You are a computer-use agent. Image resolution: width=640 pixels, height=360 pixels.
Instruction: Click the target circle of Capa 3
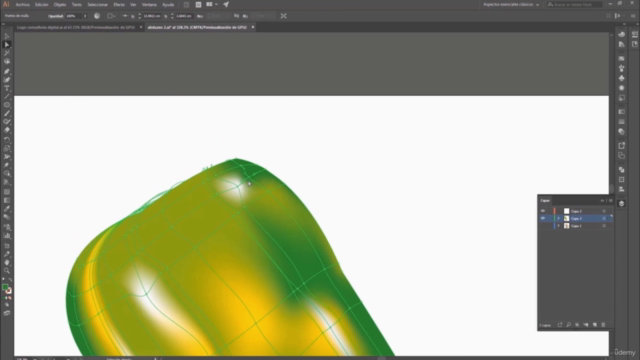coord(604,218)
